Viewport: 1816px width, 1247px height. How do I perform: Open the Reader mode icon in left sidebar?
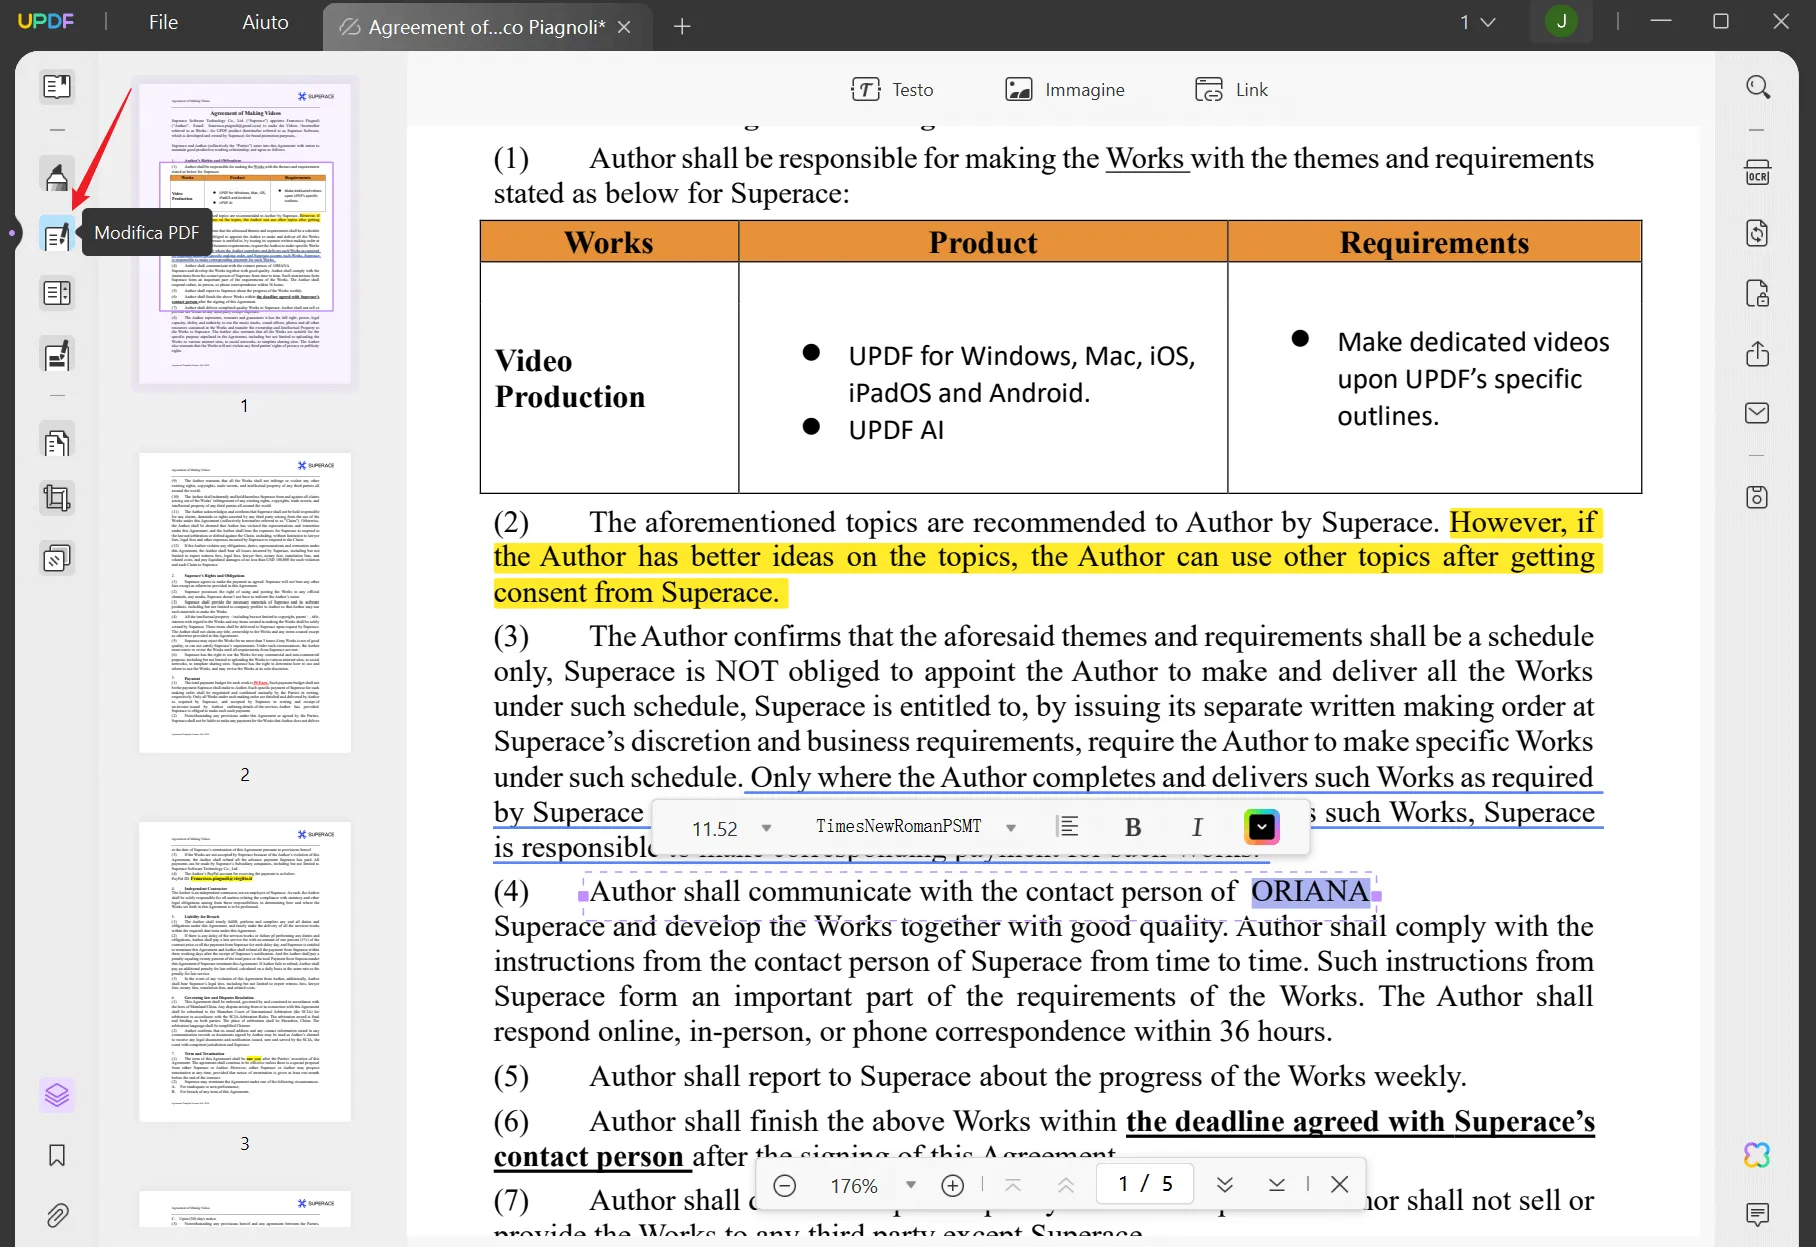click(x=57, y=87)
